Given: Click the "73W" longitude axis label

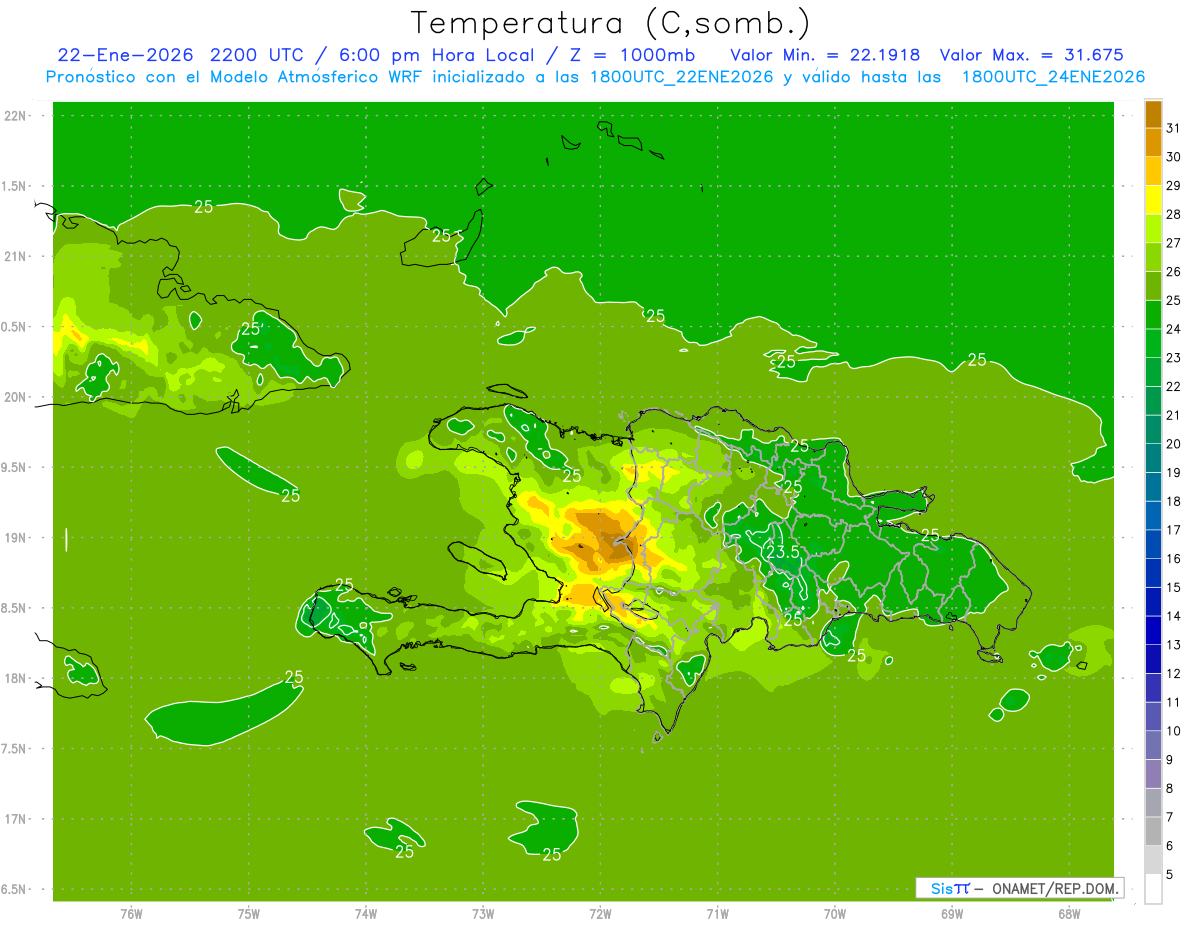Looking at the screenshot, I should click(483, 913).
